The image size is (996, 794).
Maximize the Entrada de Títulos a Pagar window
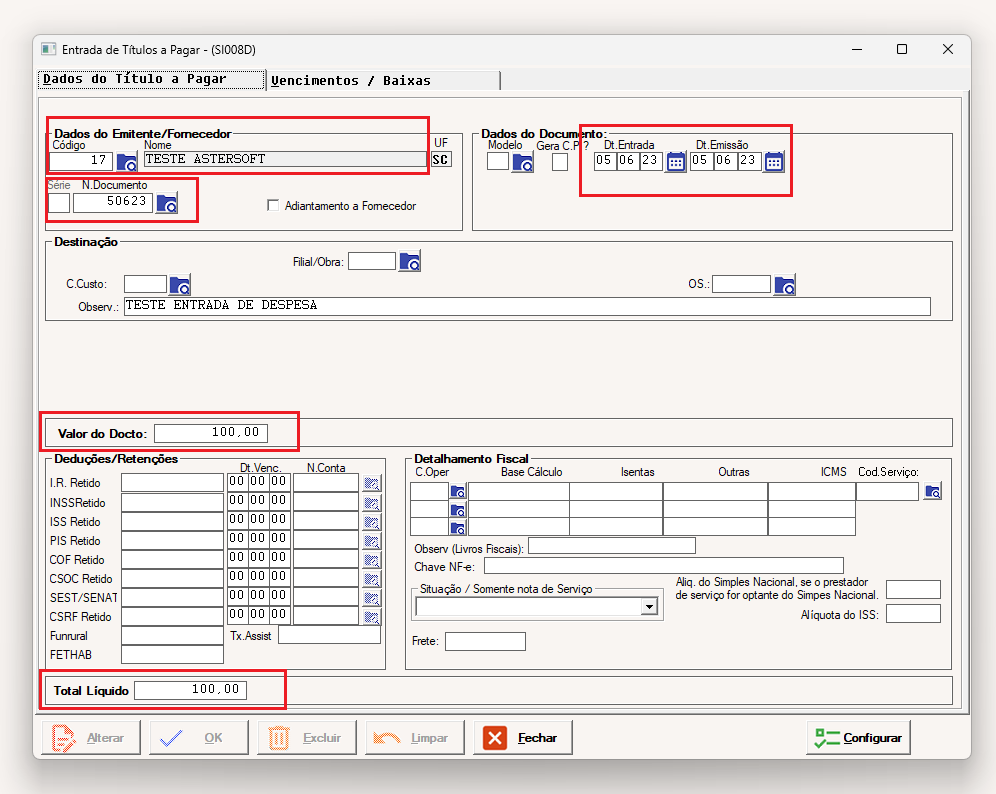pyautogui.click(x=902, y=50)
